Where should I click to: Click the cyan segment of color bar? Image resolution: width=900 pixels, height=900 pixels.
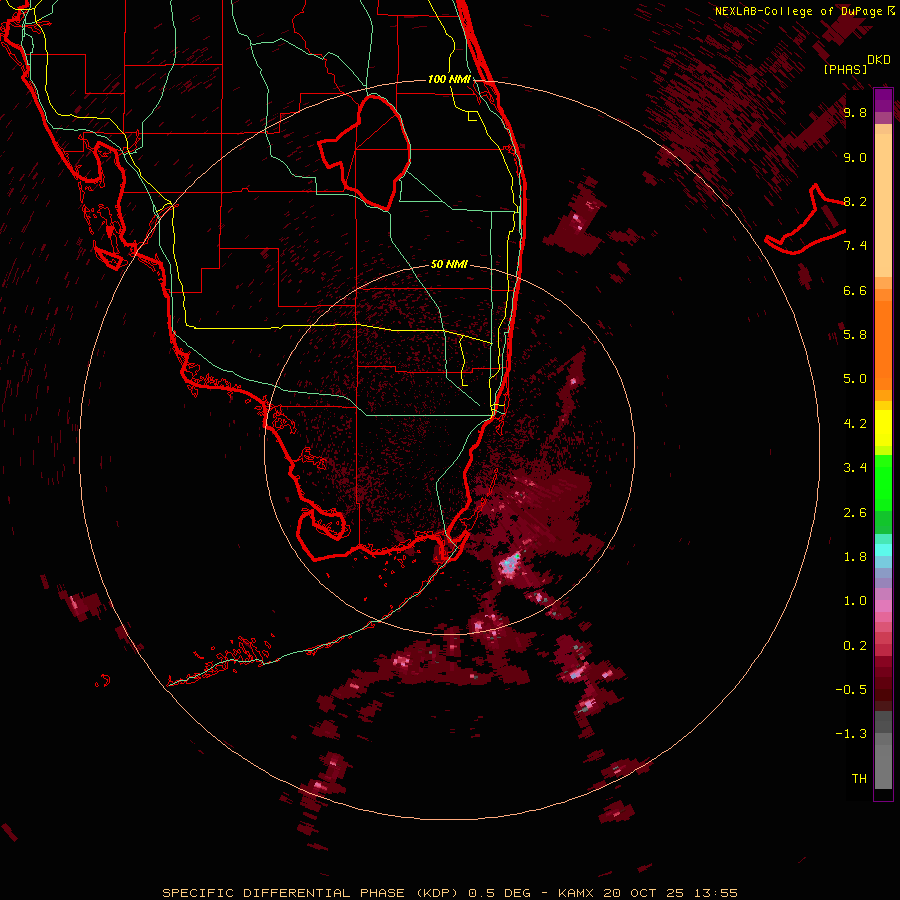883,550
